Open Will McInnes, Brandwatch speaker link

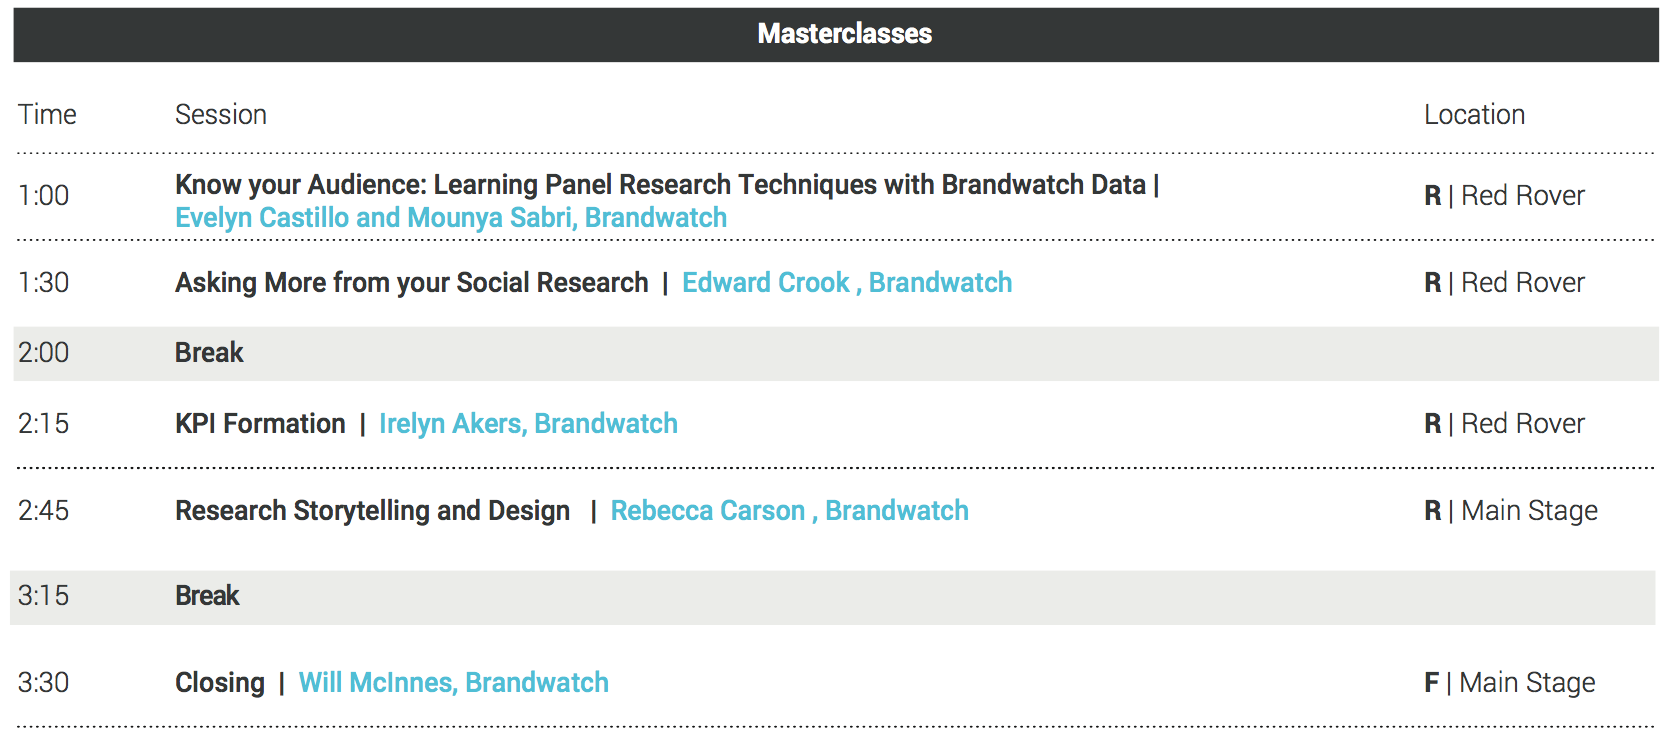453,683
